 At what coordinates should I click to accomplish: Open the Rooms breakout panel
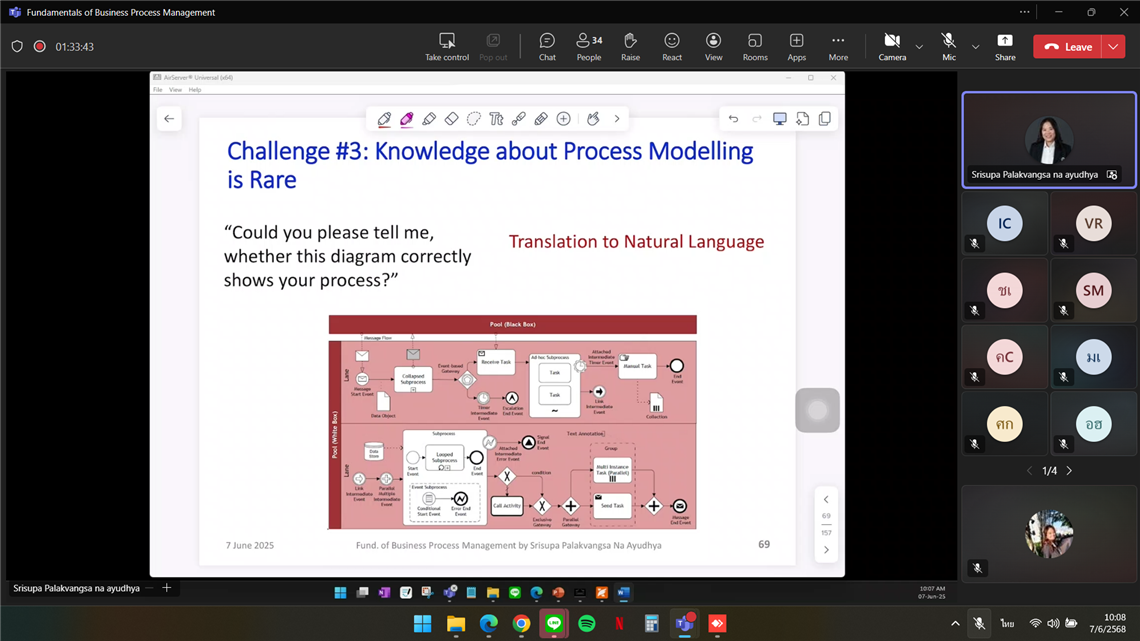click(755, 46)
